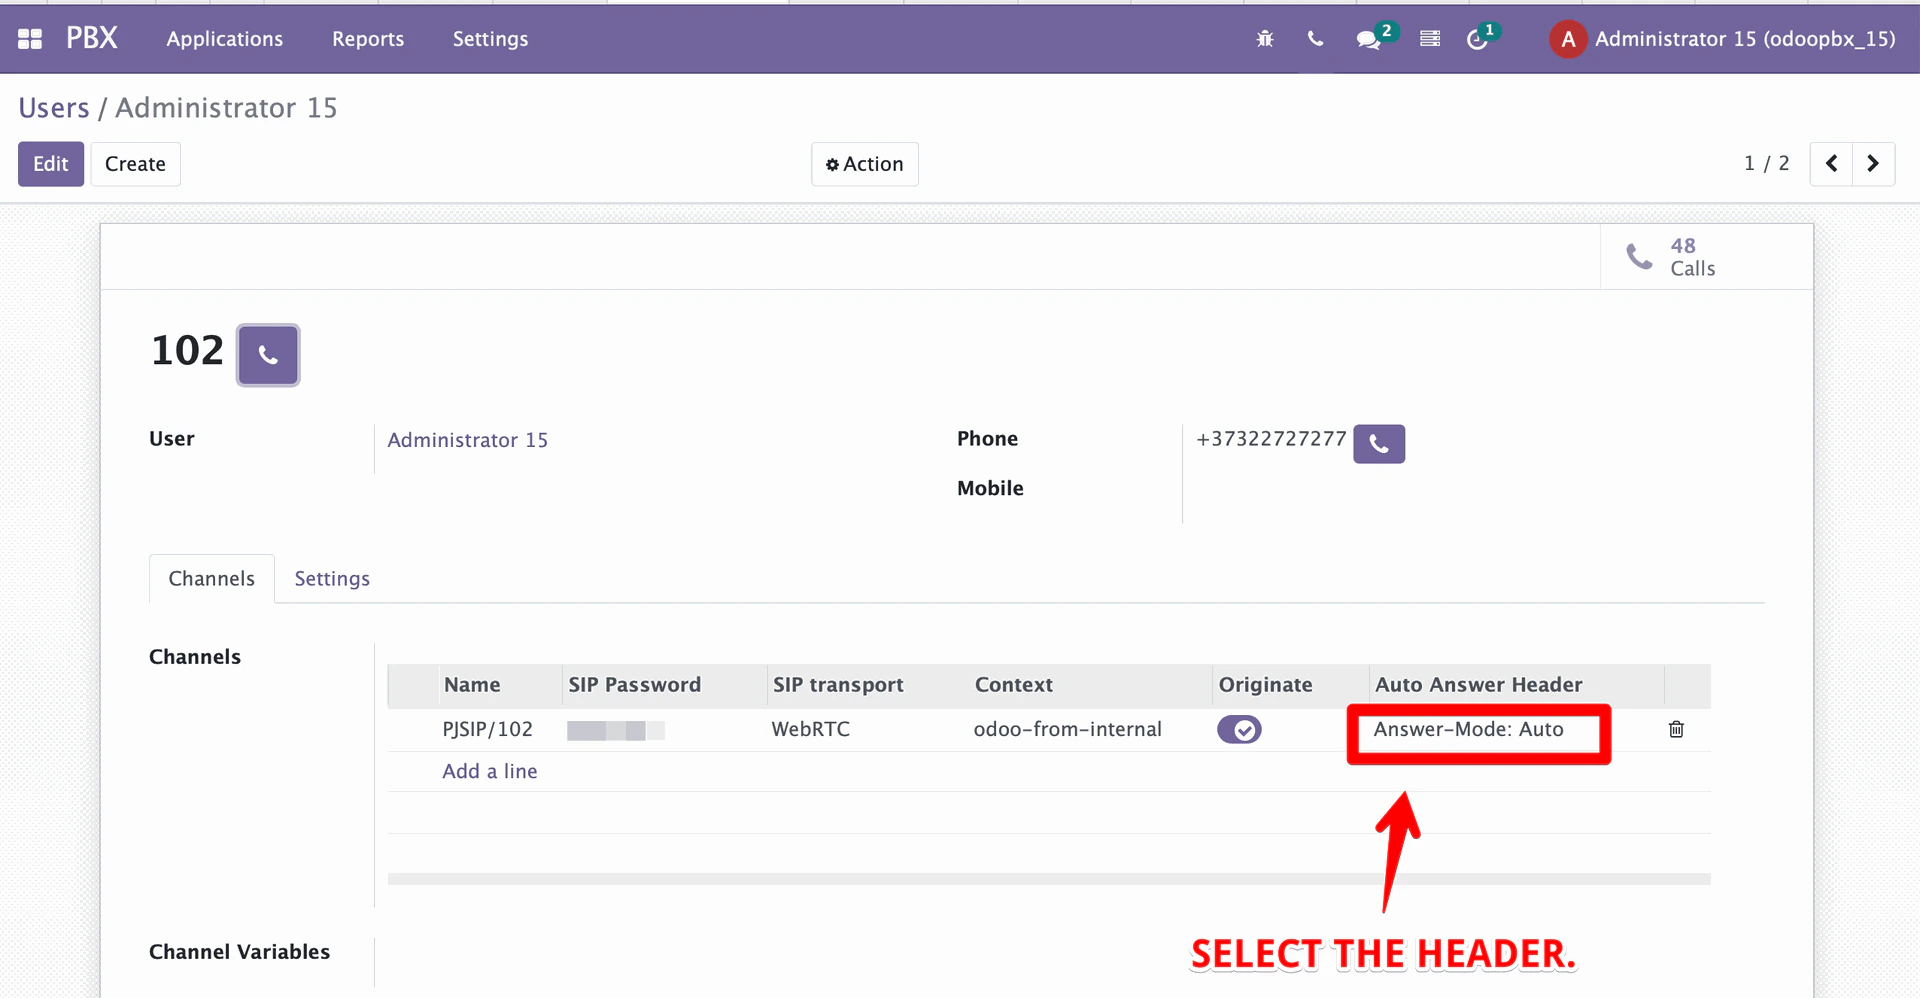1920x998 pixels.
Task: Click the 1 / 2 pager counter
Action: click(1767, 164)
